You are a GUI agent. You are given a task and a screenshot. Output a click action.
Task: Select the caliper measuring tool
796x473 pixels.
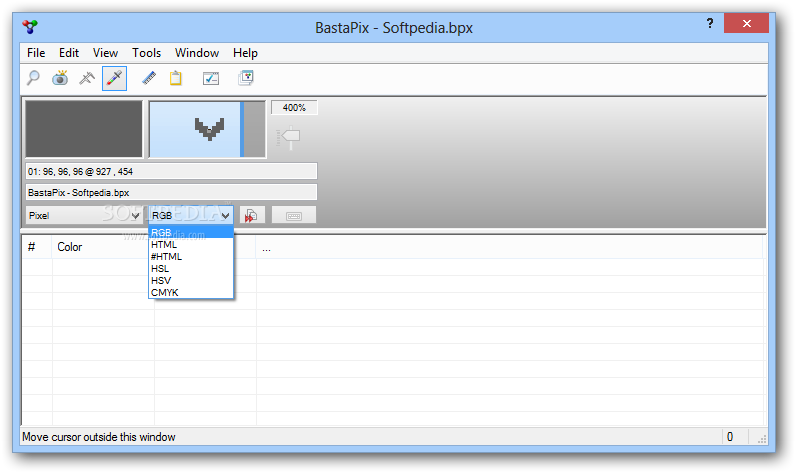click(x=87, y=78)
